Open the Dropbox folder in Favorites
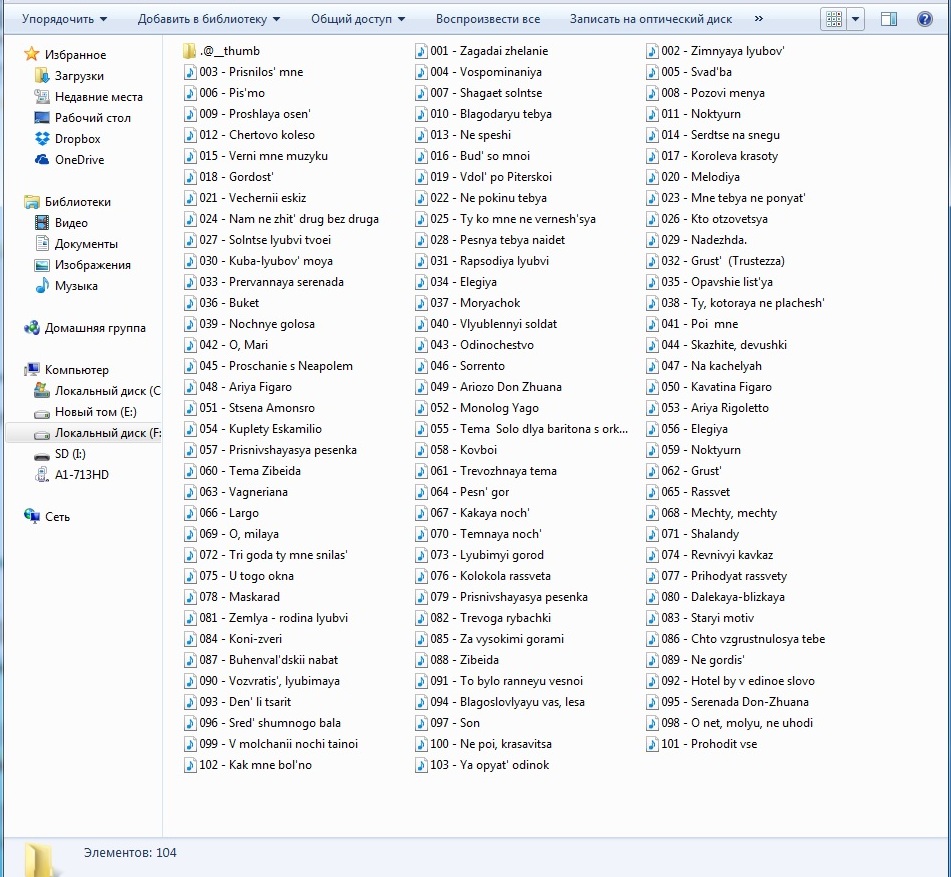Screen dimensions: 951x877 pyautogui.click(x=77, y=139)
